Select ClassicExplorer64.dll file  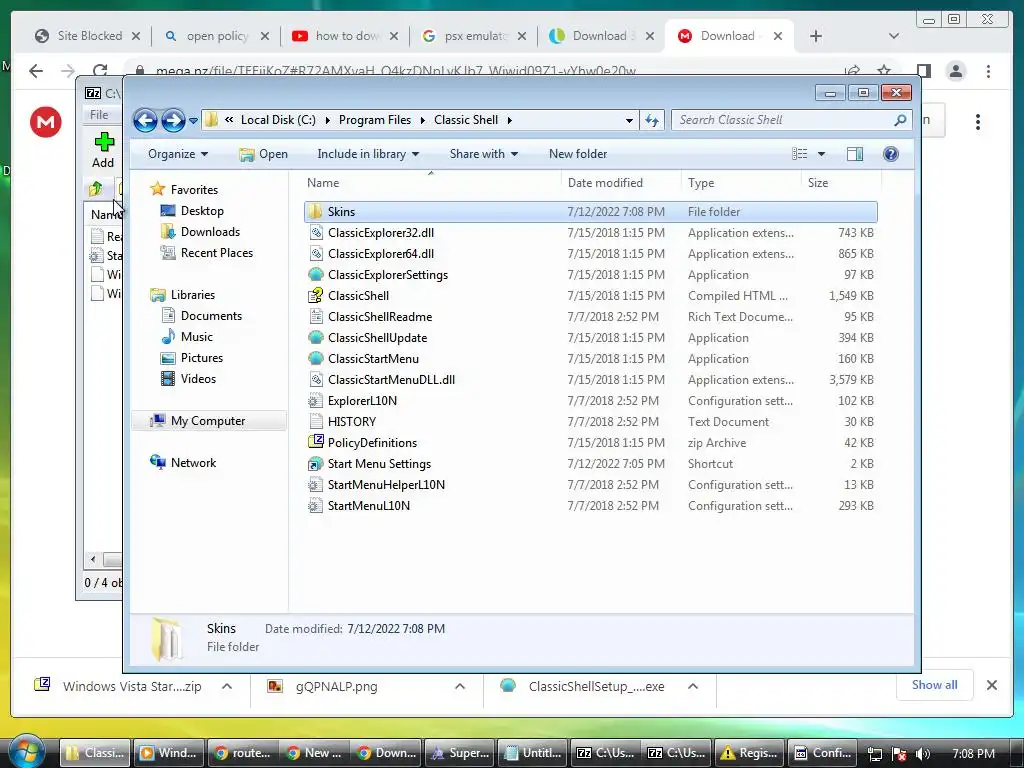[x=590, y=253]
